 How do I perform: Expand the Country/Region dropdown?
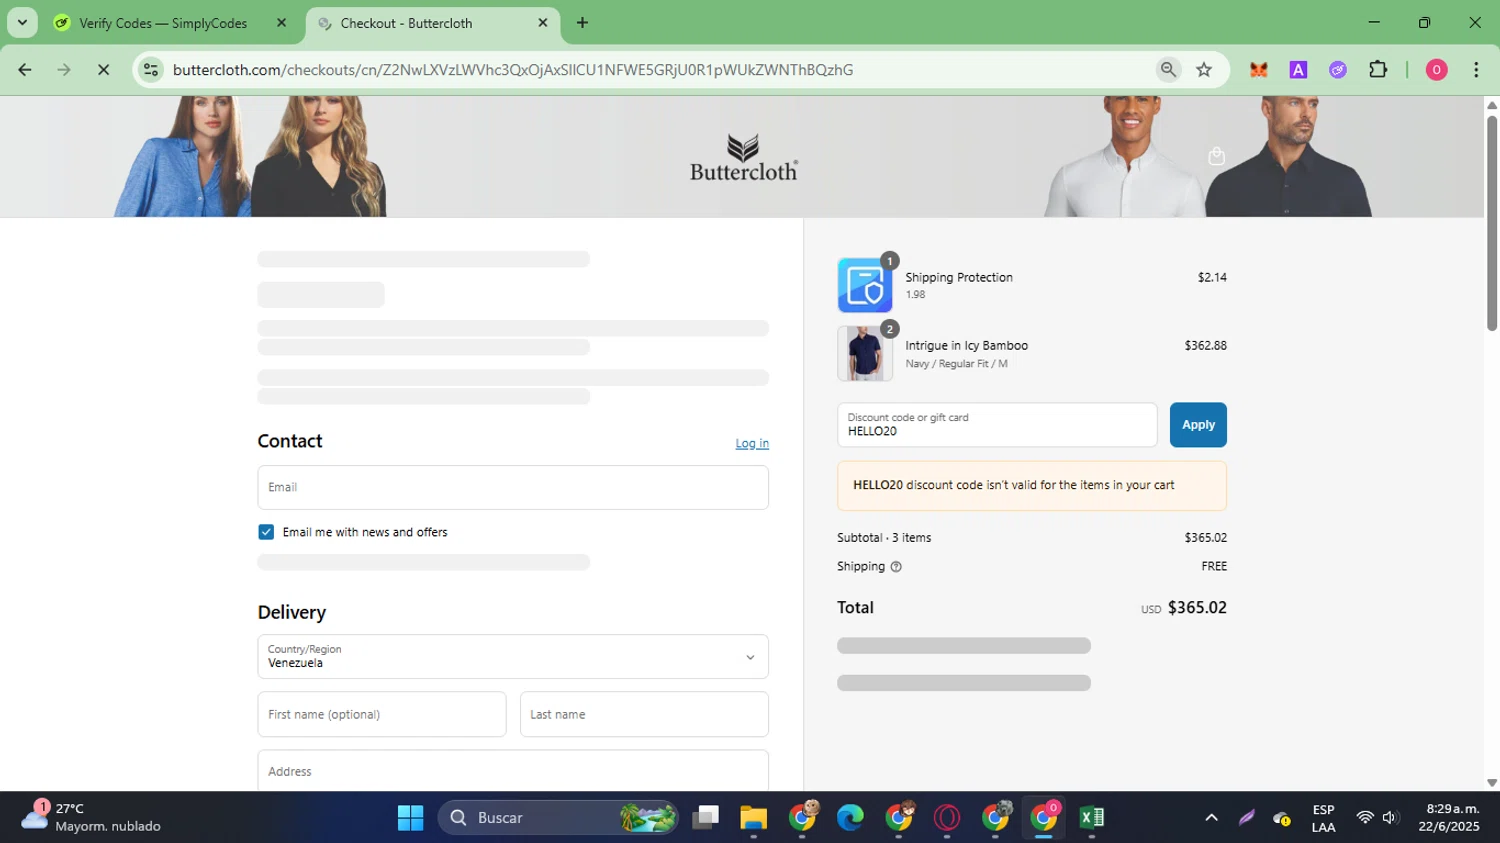[513, 657]
